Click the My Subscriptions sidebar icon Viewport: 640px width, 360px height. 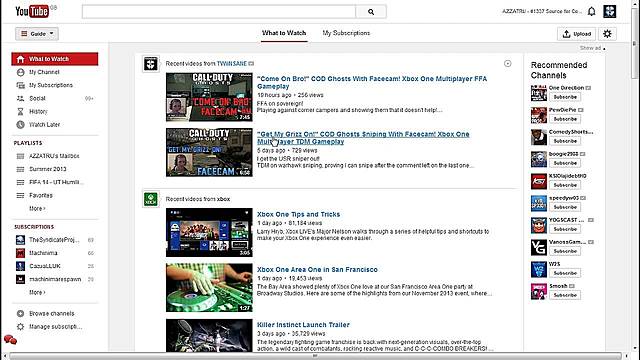(20, 85)
